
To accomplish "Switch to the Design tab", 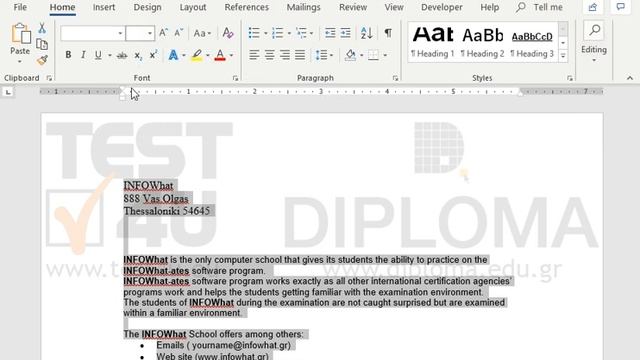I will pyautogui.click(x=147, y=7).
